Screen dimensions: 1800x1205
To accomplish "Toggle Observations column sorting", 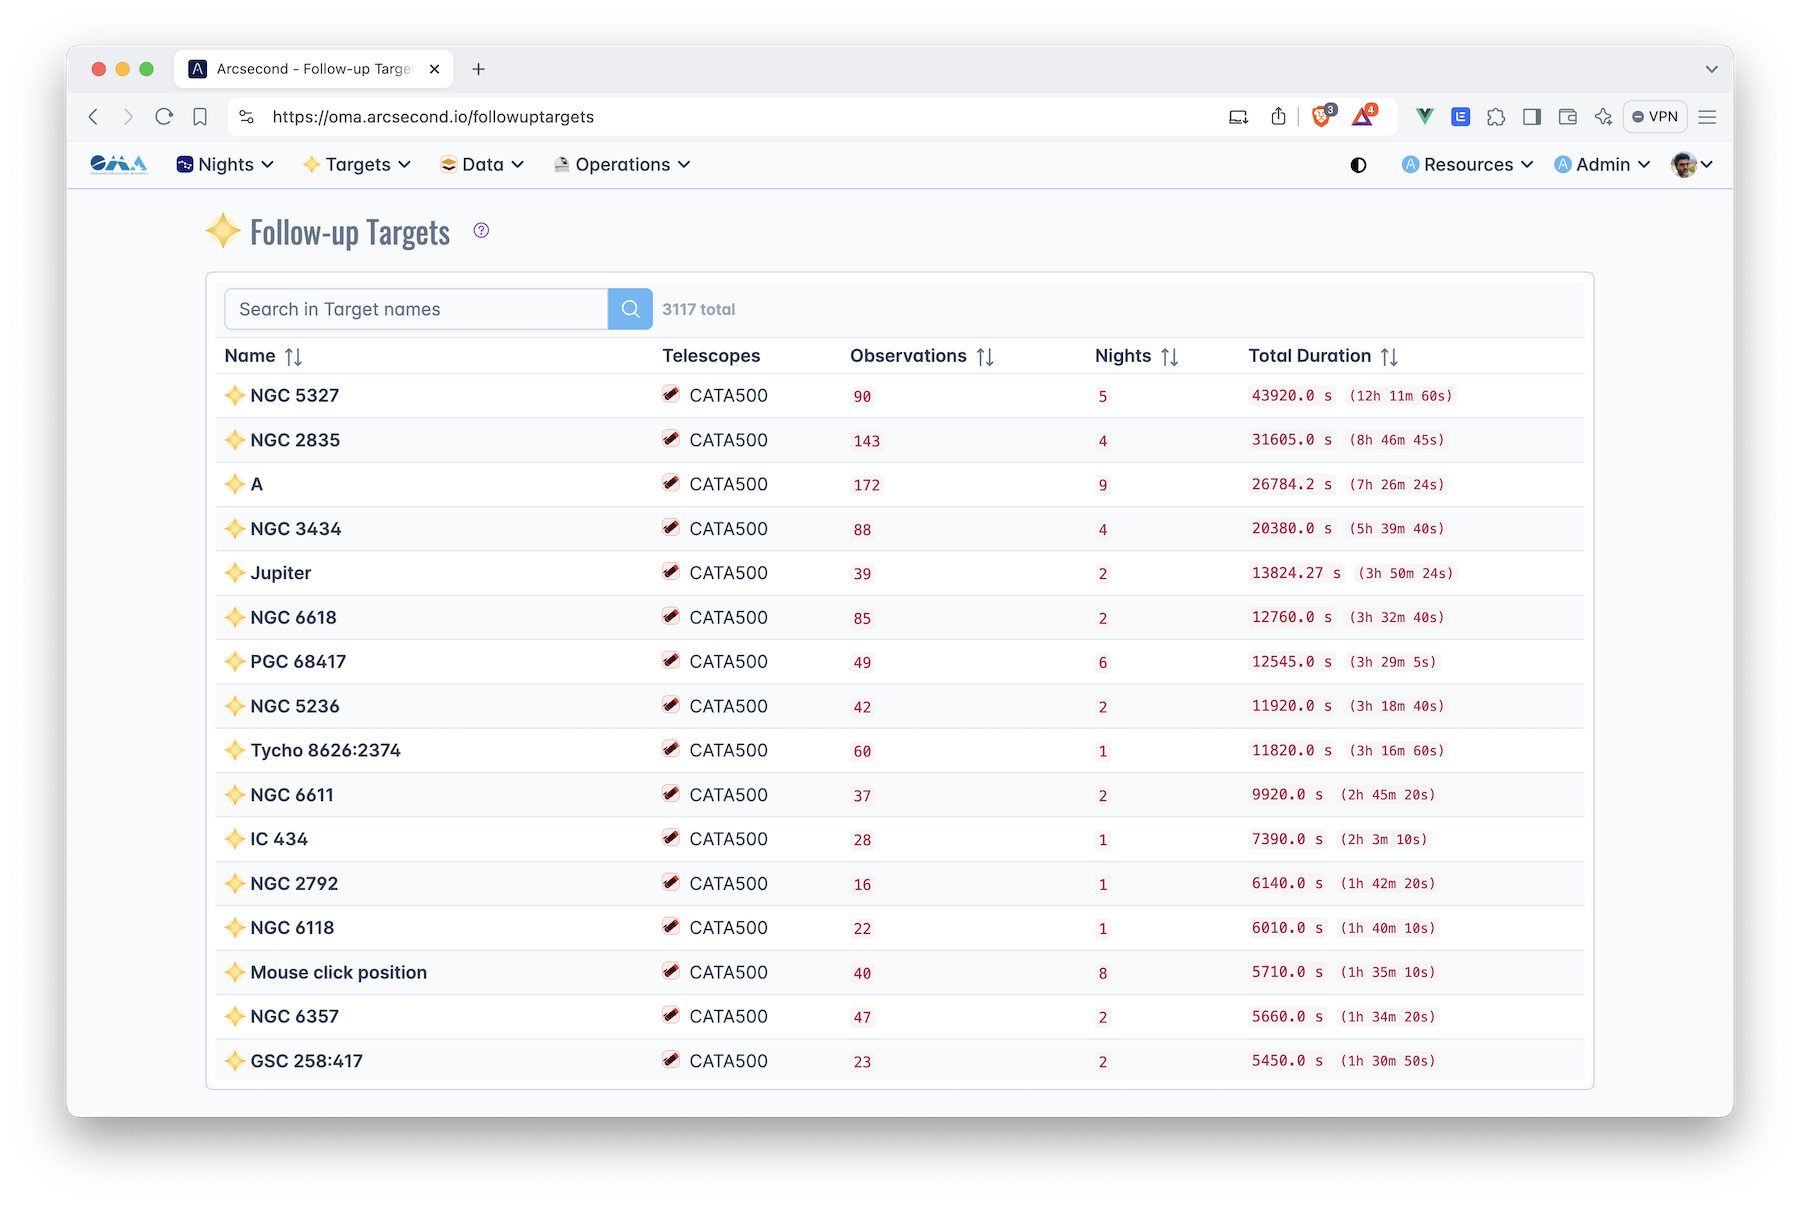I will click(985, 355).
